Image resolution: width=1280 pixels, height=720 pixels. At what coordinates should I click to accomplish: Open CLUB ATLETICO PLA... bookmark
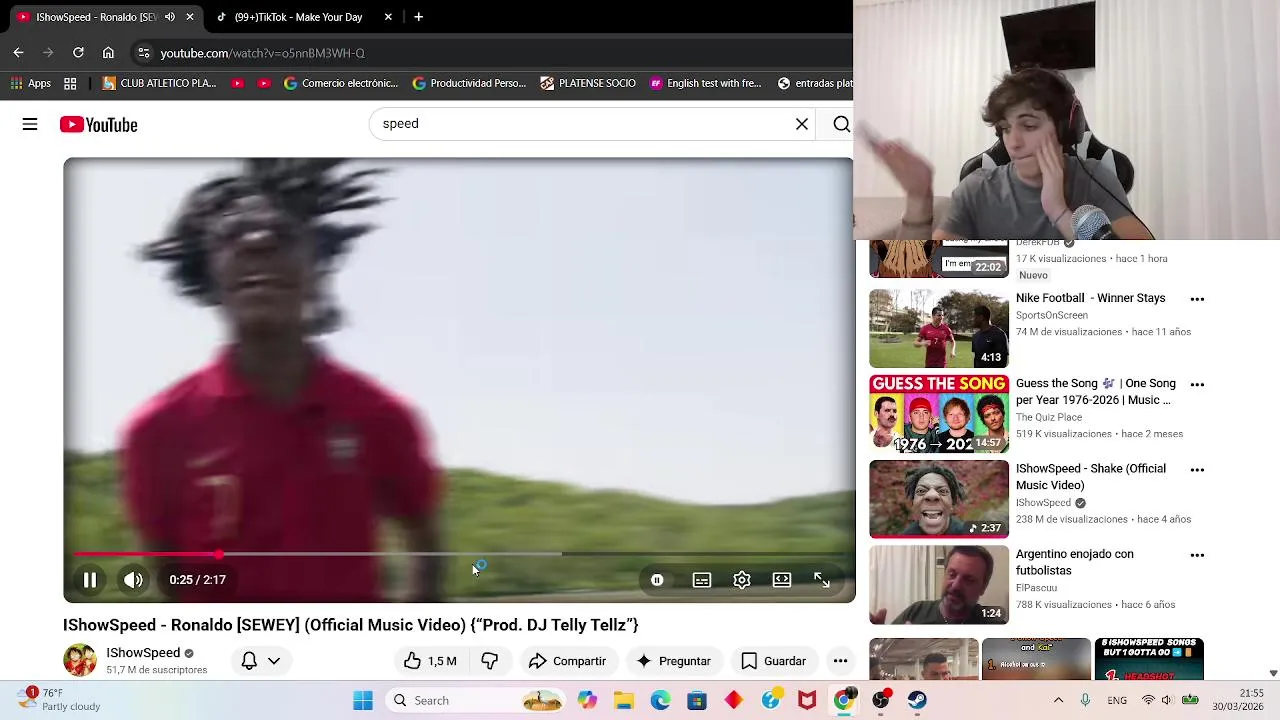(x=159, y=83)
